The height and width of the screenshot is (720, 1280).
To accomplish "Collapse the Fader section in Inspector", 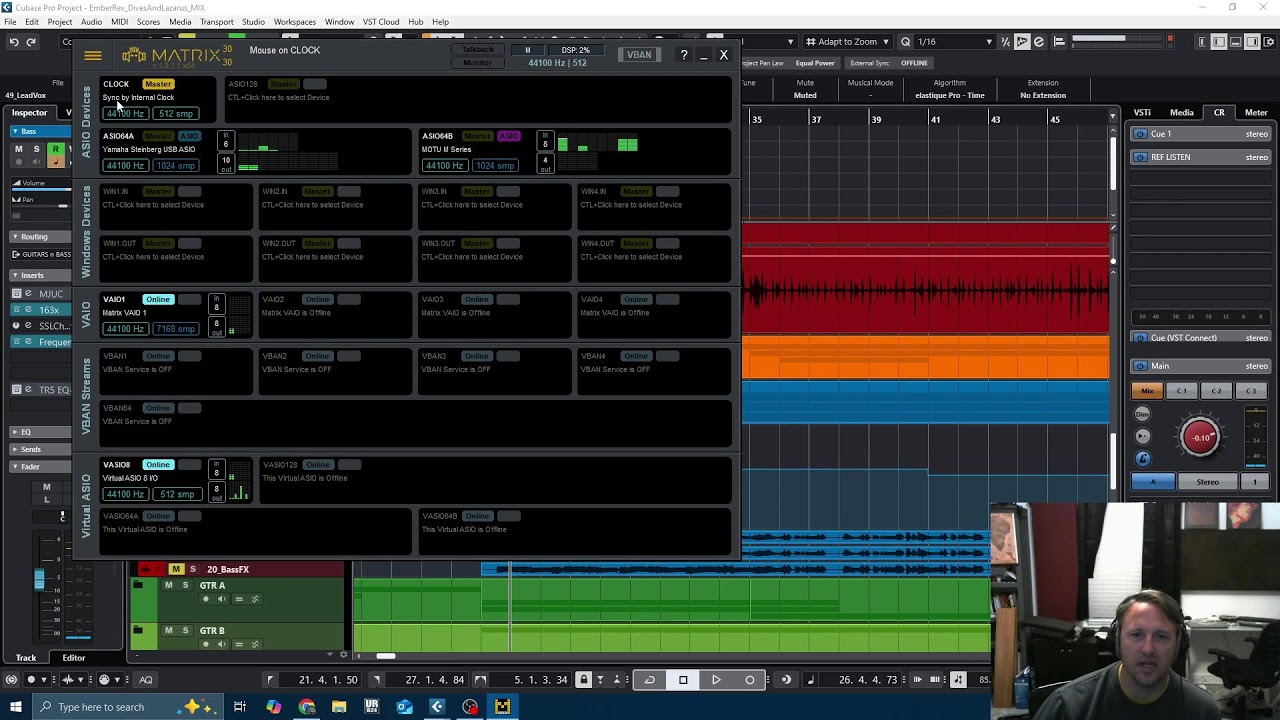I will (x=40, y=467).
